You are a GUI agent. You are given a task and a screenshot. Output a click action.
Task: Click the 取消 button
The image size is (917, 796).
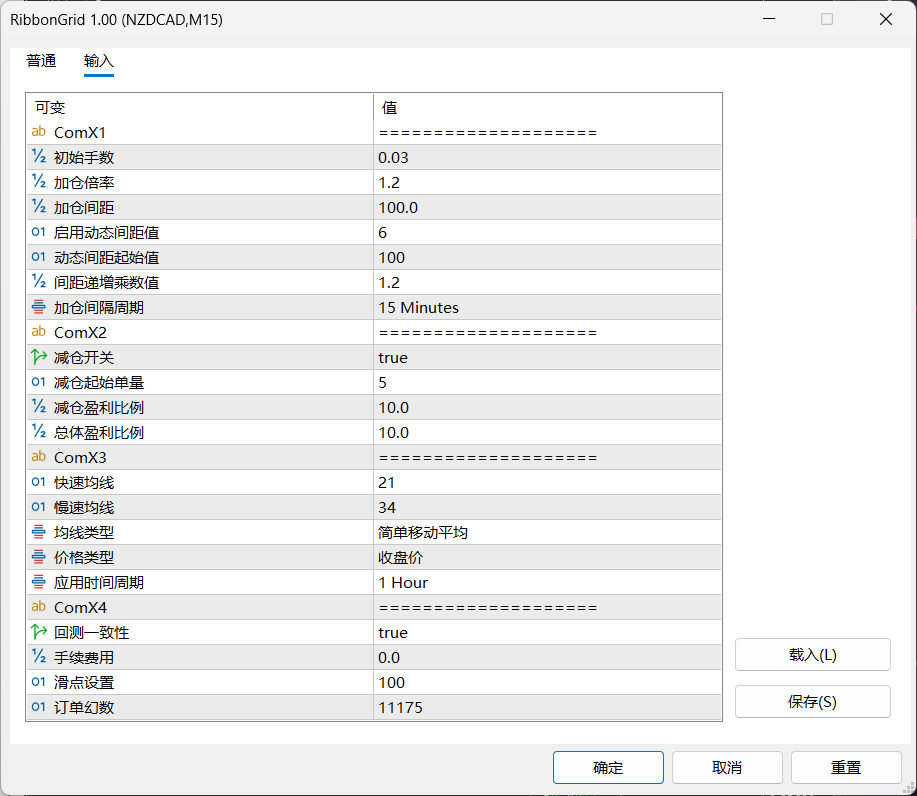[727, 767]
